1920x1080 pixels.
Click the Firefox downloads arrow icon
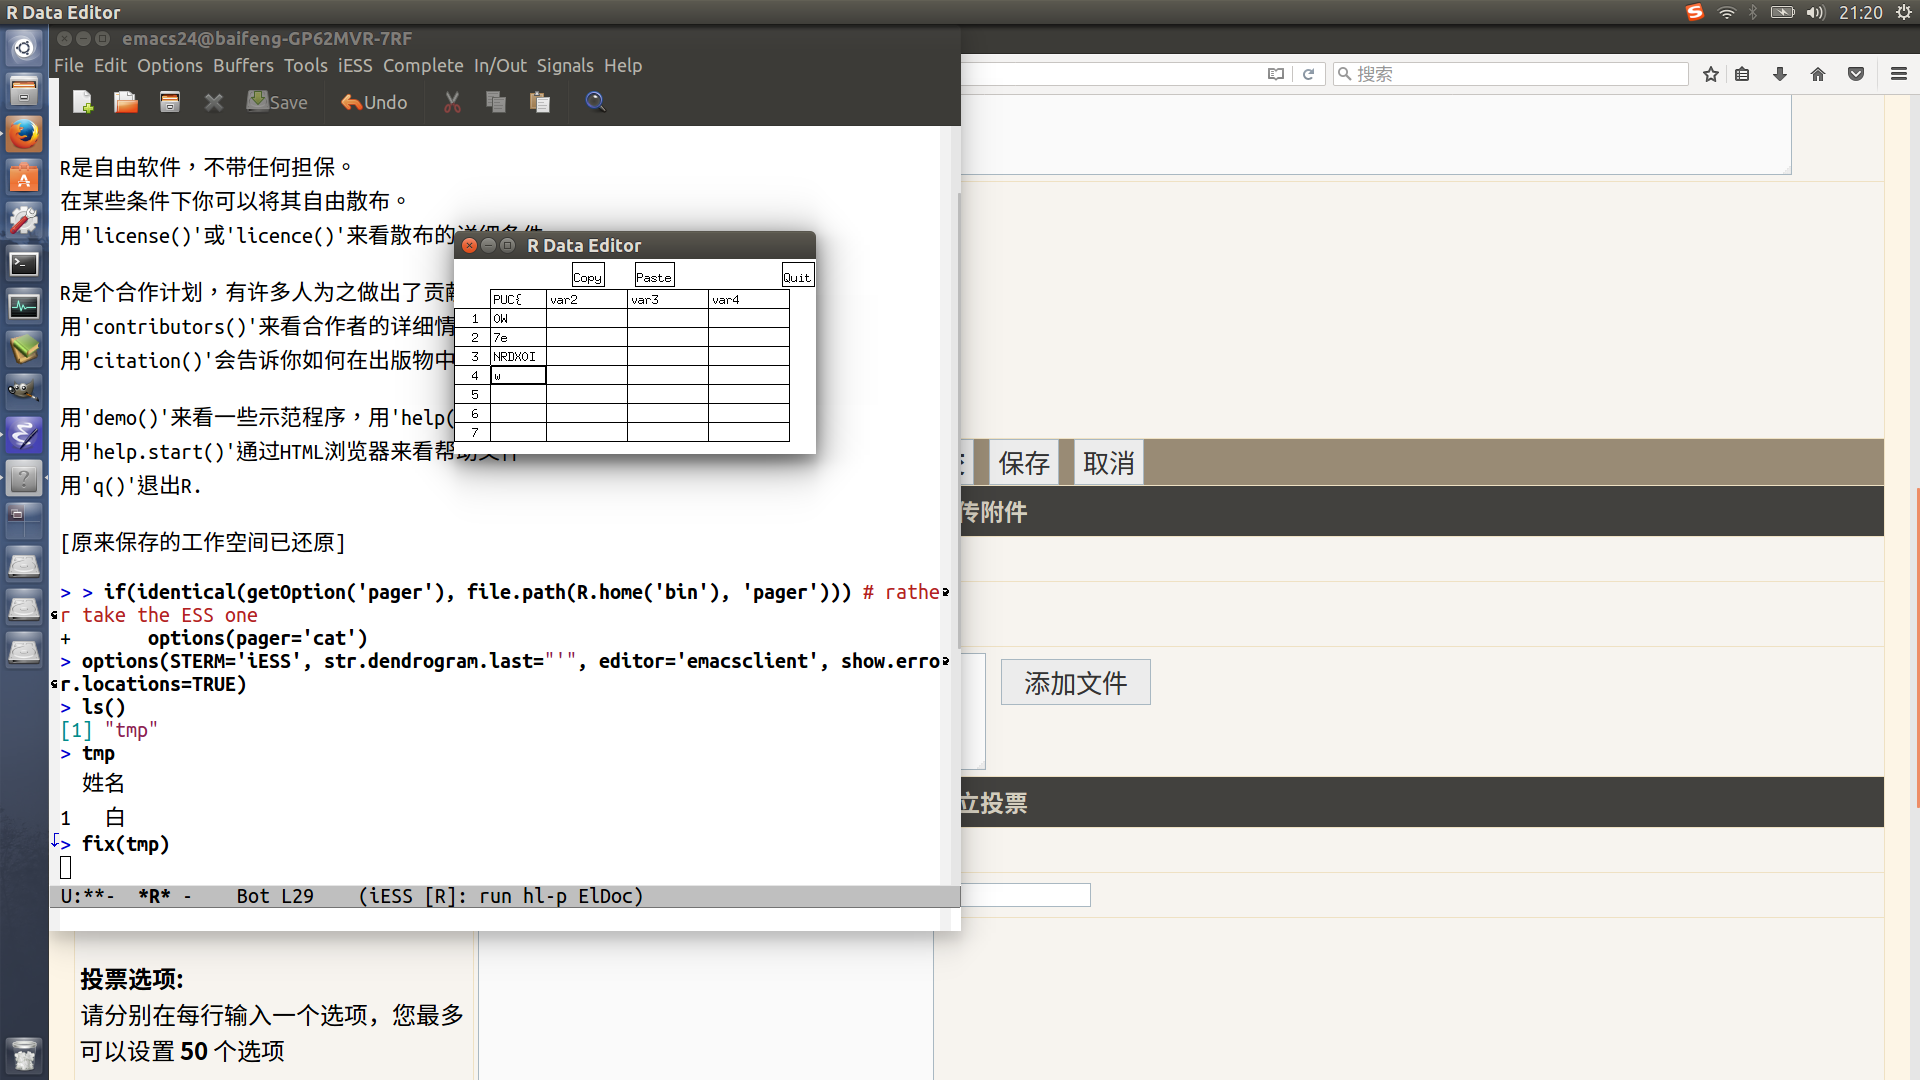(1780, 74)
